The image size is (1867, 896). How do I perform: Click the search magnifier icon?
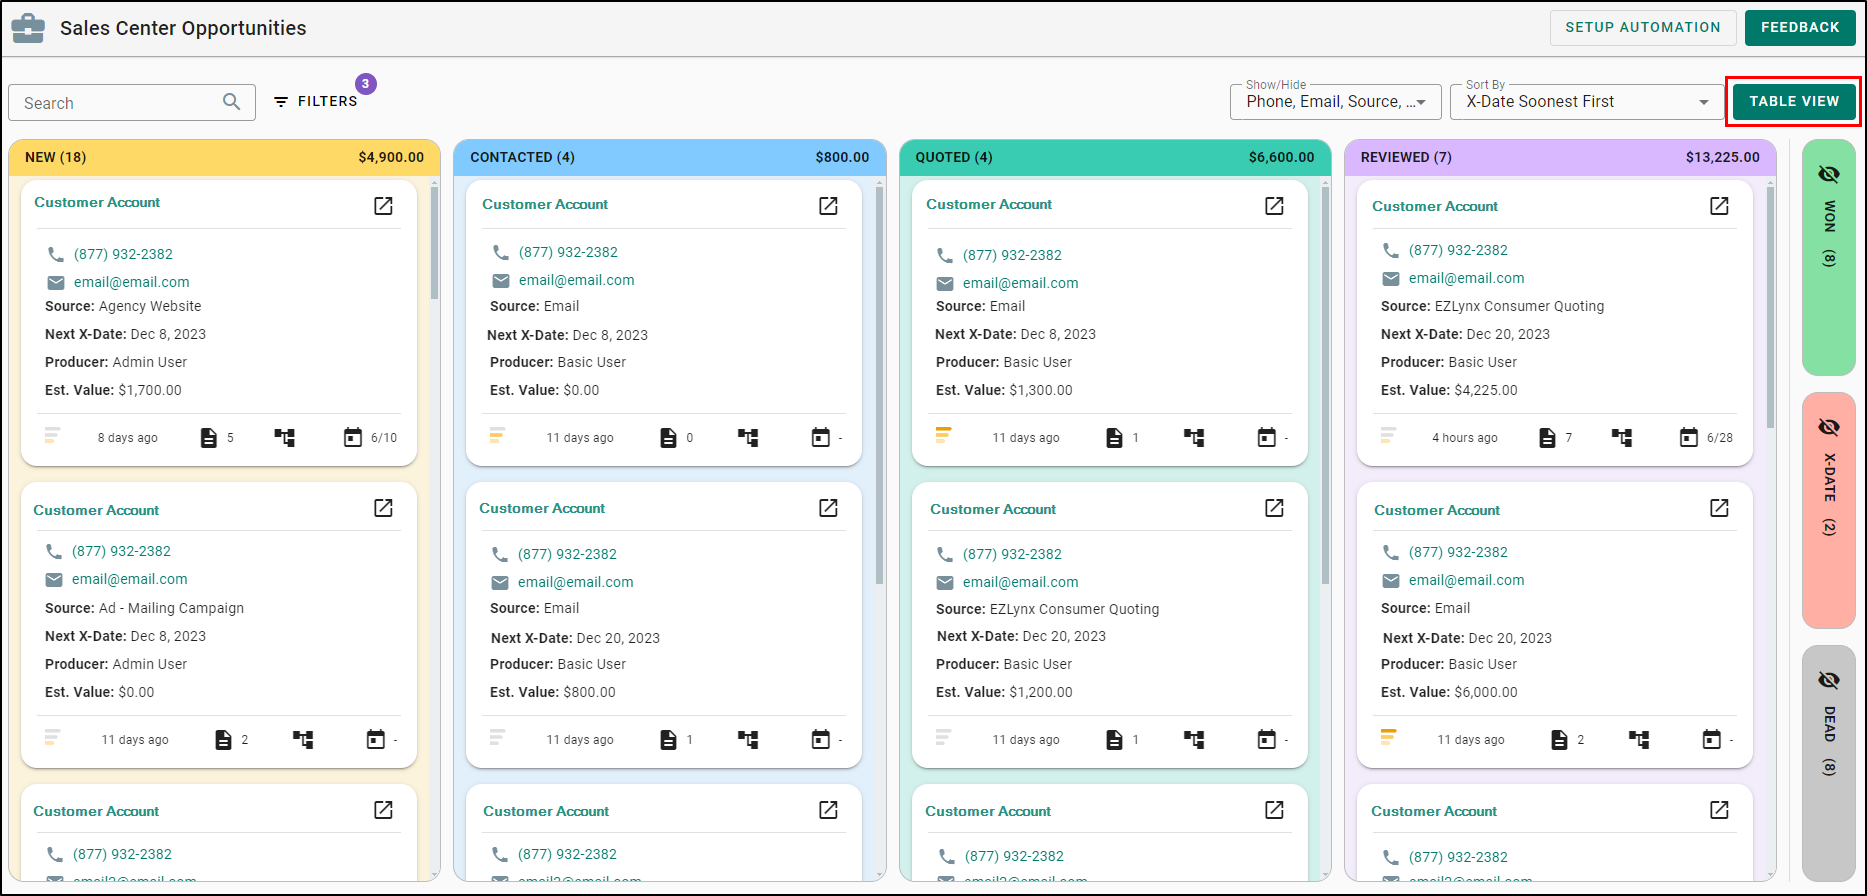click(x=232, y=102)
